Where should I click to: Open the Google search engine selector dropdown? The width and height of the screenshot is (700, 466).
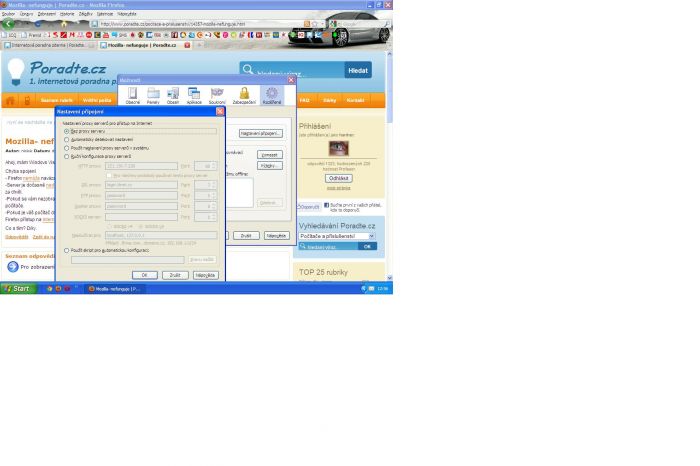[333, 24]
